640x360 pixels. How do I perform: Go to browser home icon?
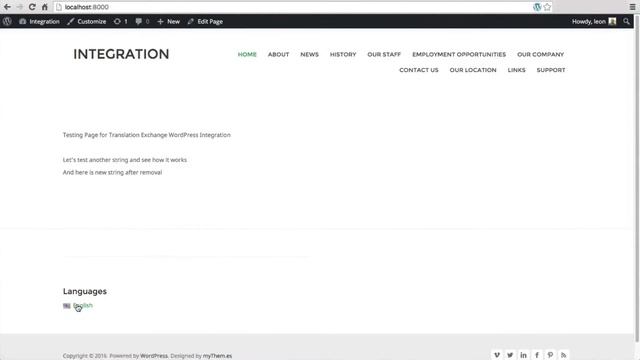click(44, 7)
